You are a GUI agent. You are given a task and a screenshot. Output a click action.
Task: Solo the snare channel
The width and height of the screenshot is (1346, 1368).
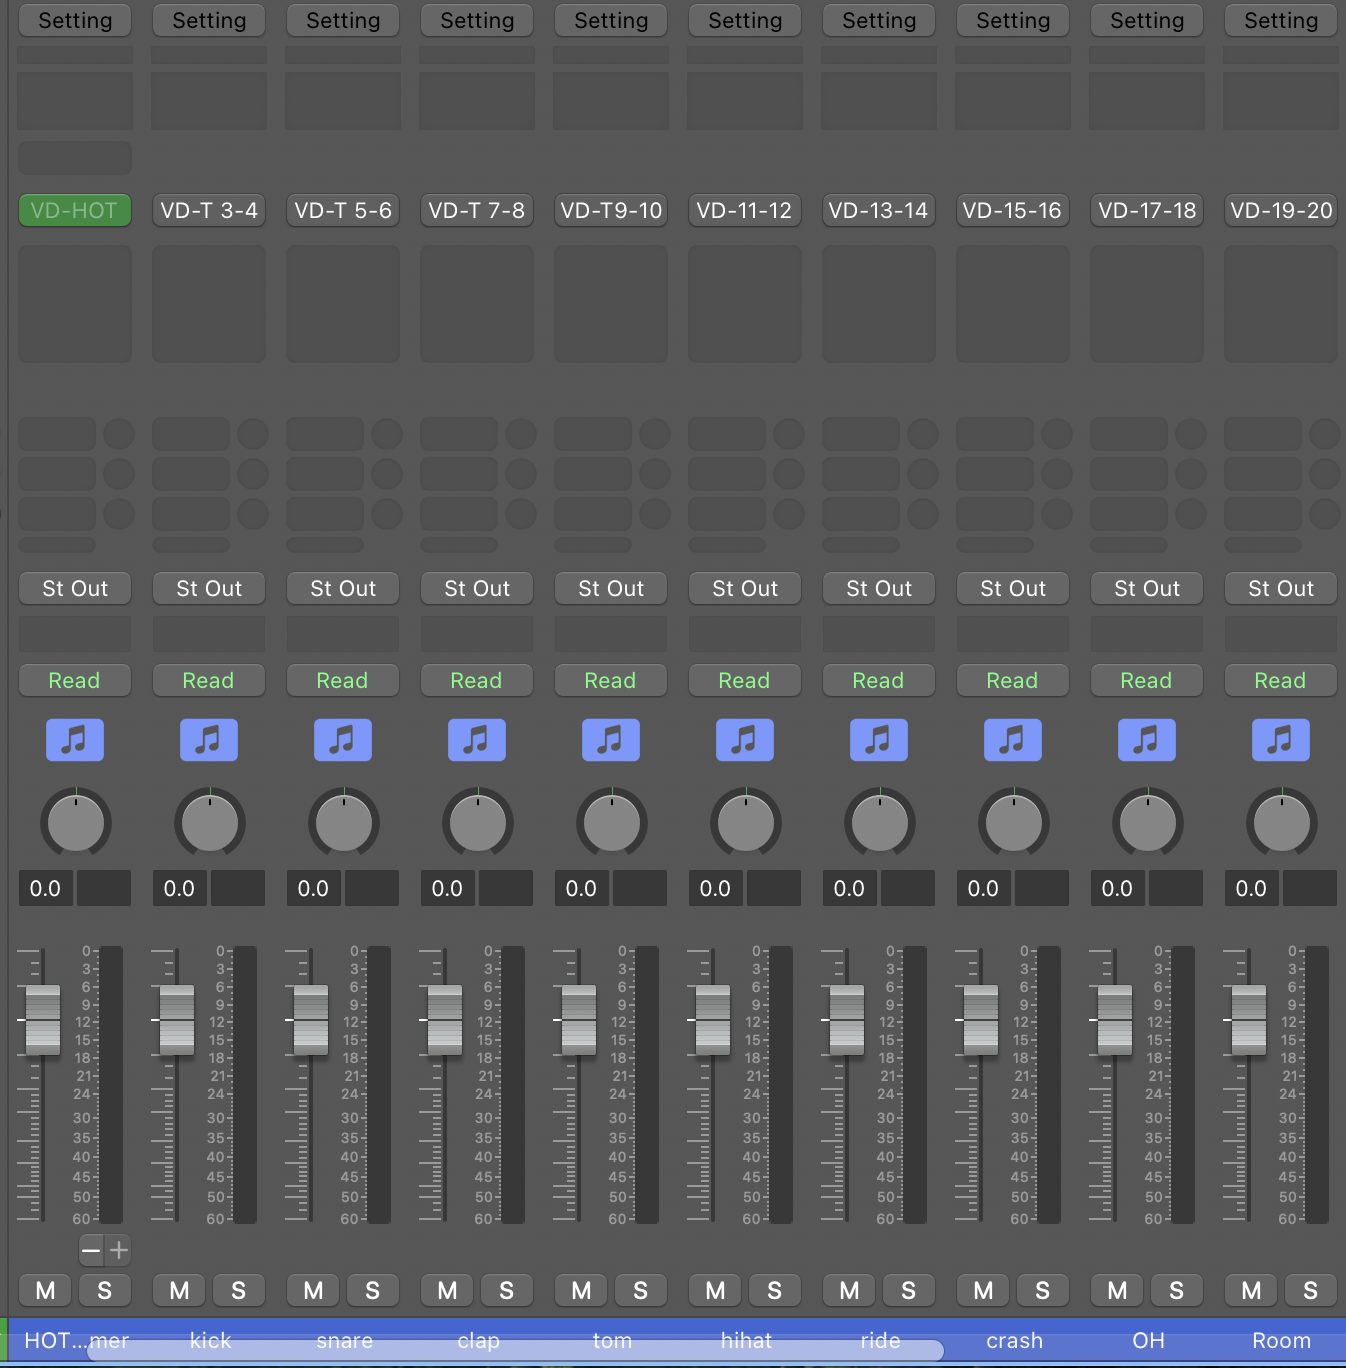coord(372,1291)
